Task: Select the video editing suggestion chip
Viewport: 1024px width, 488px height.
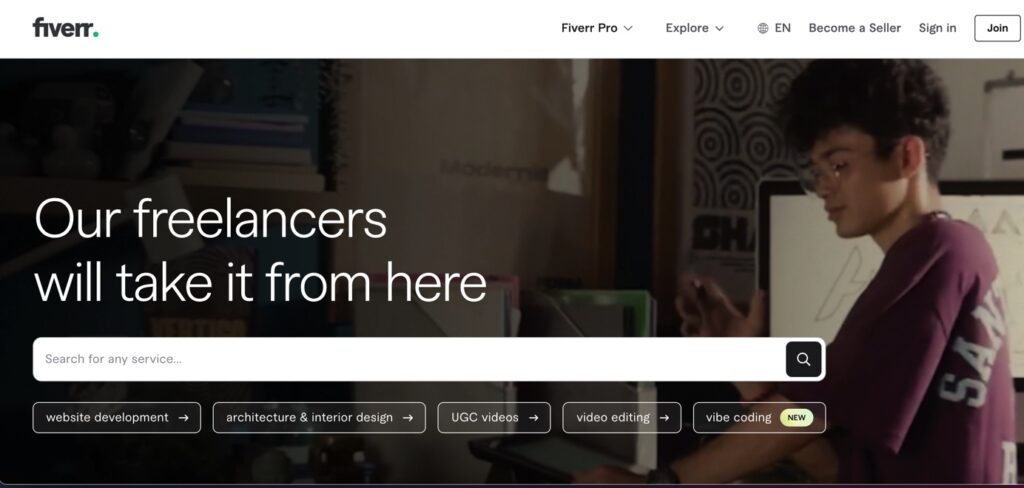Action: [622, 417]
